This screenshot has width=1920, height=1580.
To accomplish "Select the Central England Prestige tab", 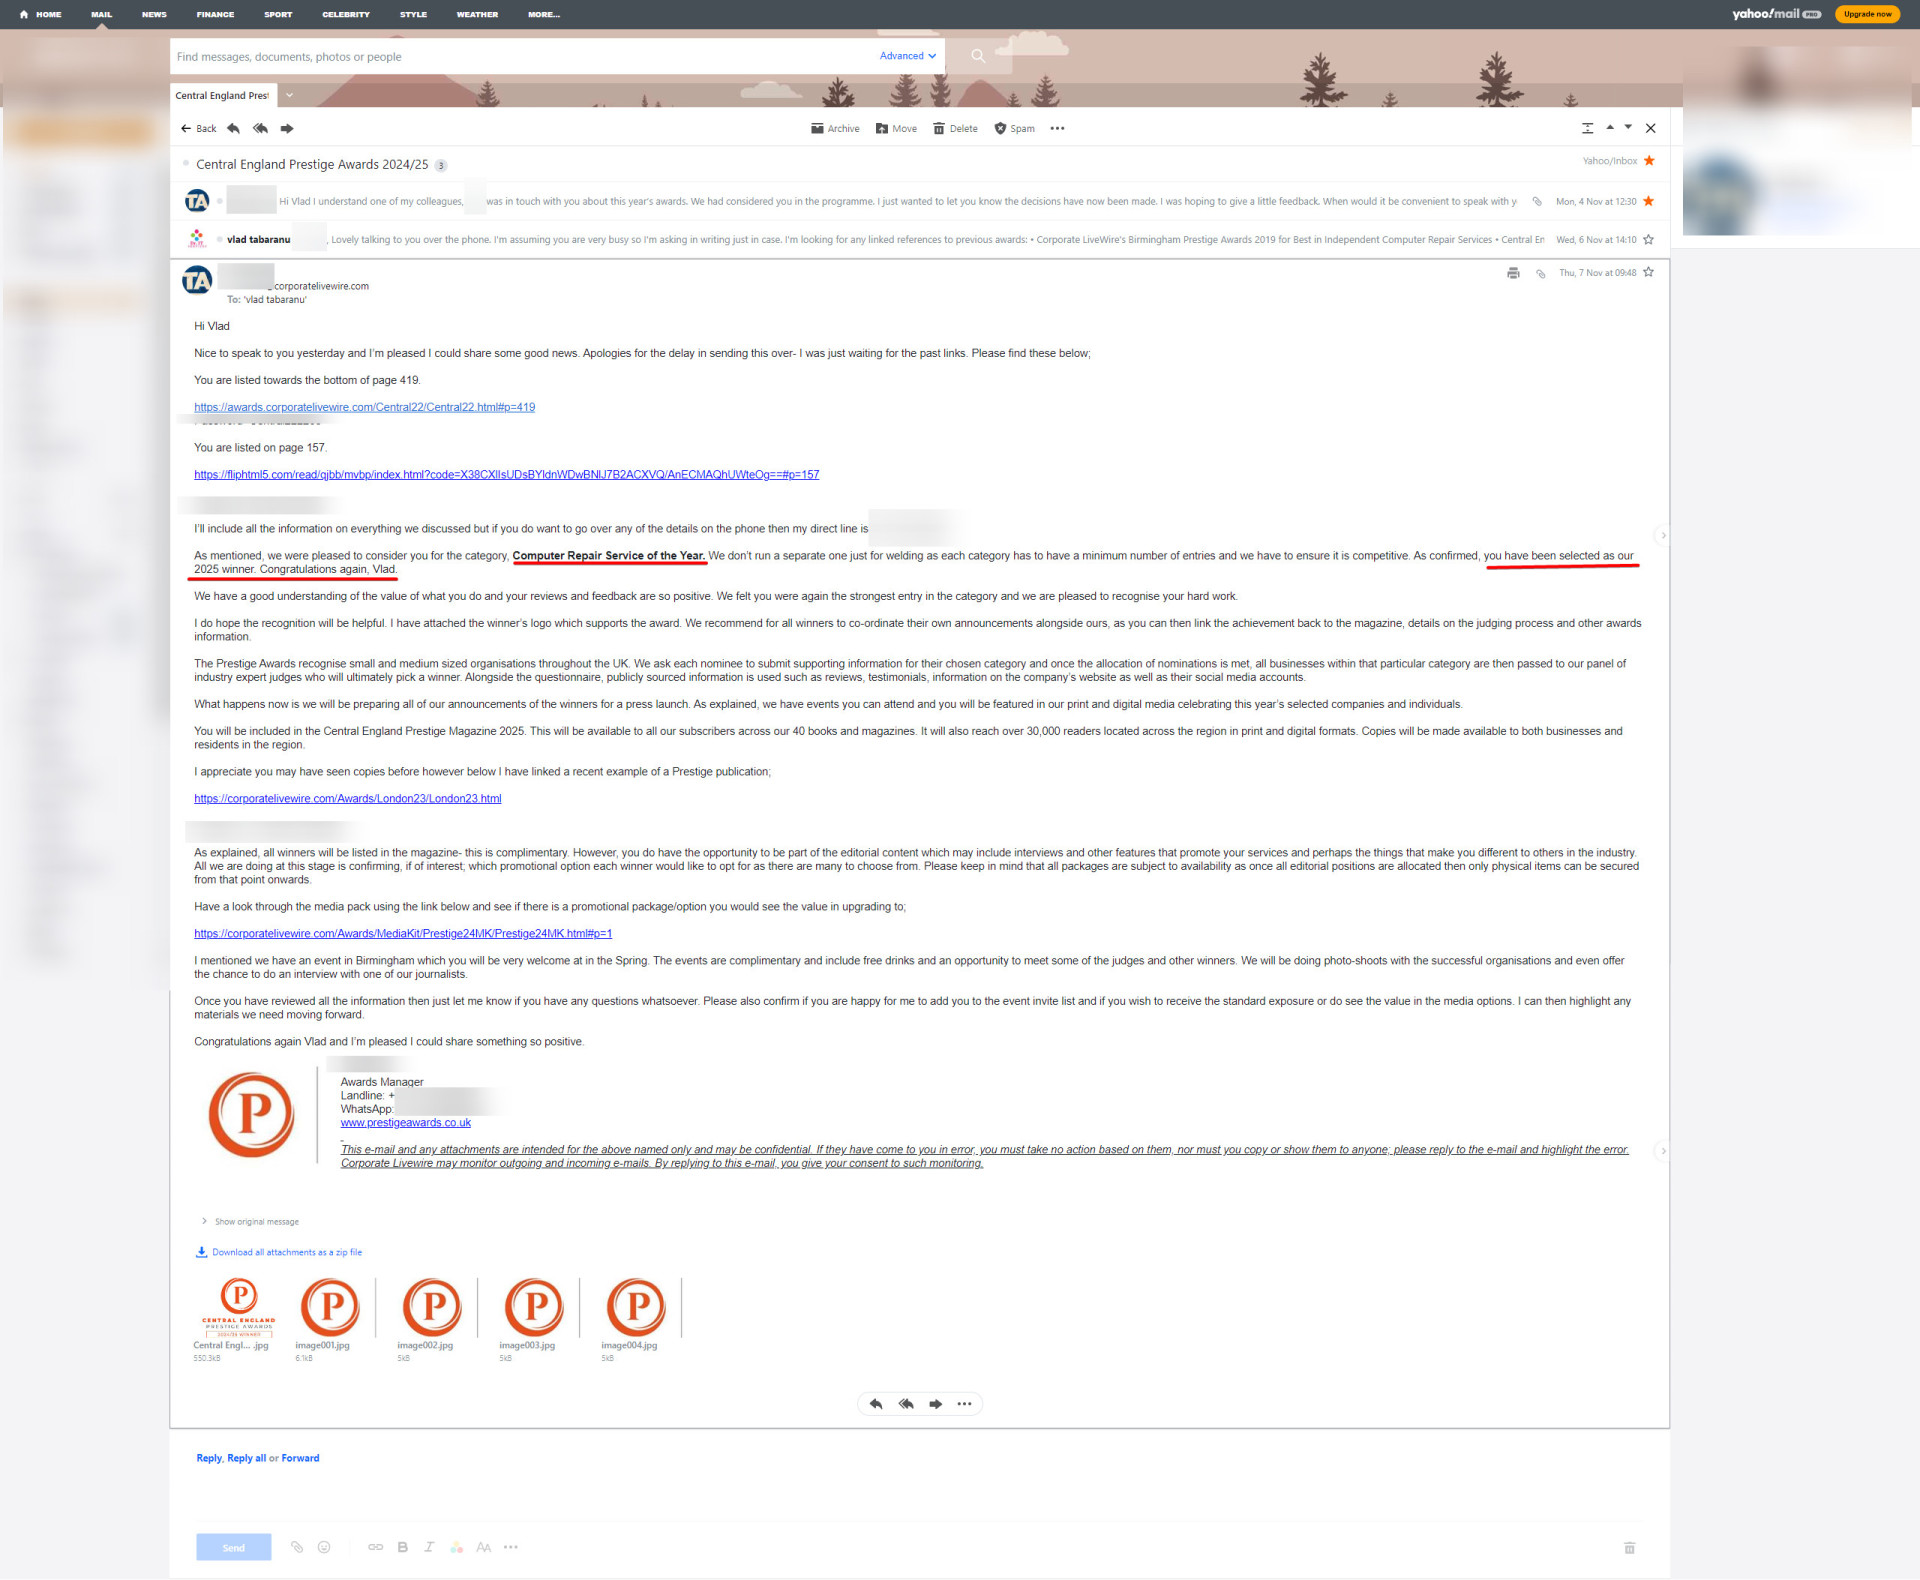I will (222, 96).
